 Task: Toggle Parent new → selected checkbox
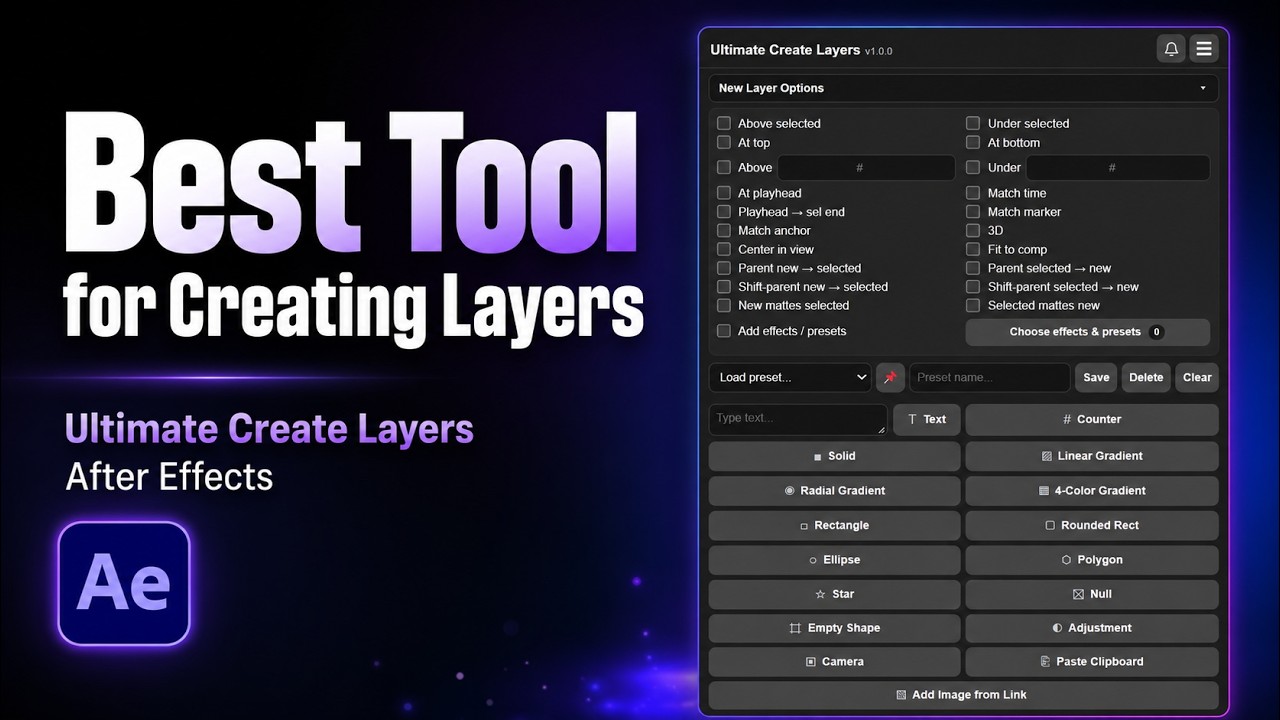coord(724,268)
